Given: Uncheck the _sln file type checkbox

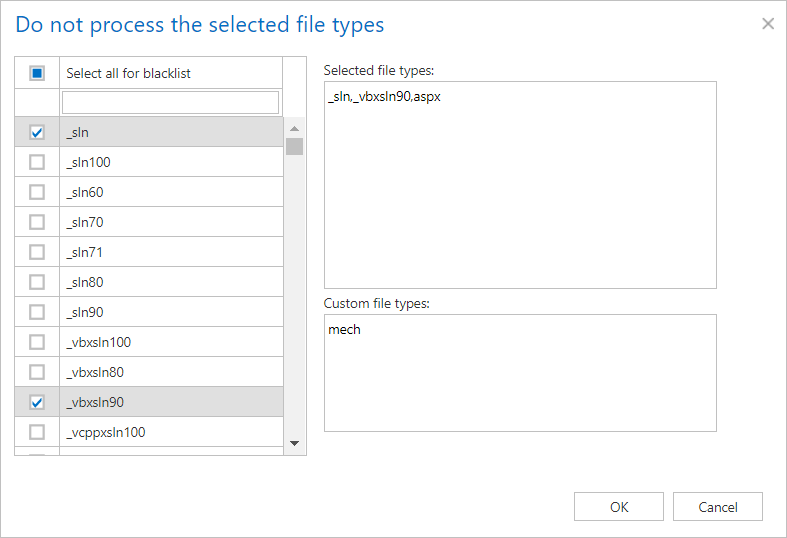Looking at the screenshot, I should (37, 132).
